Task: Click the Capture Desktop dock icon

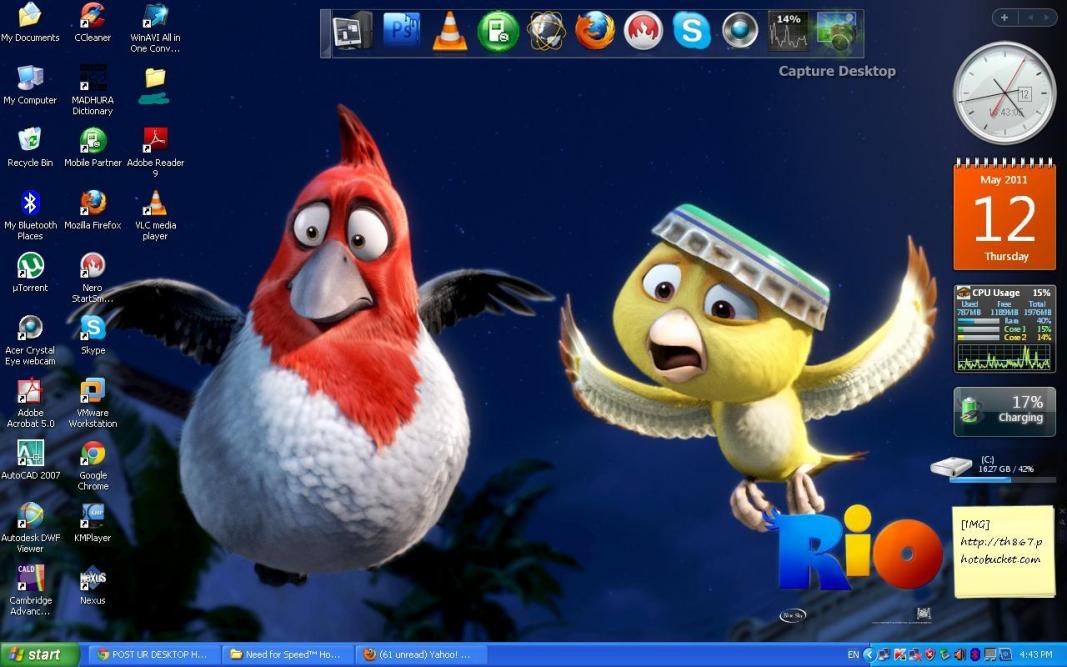Action: tap(838, 31)
